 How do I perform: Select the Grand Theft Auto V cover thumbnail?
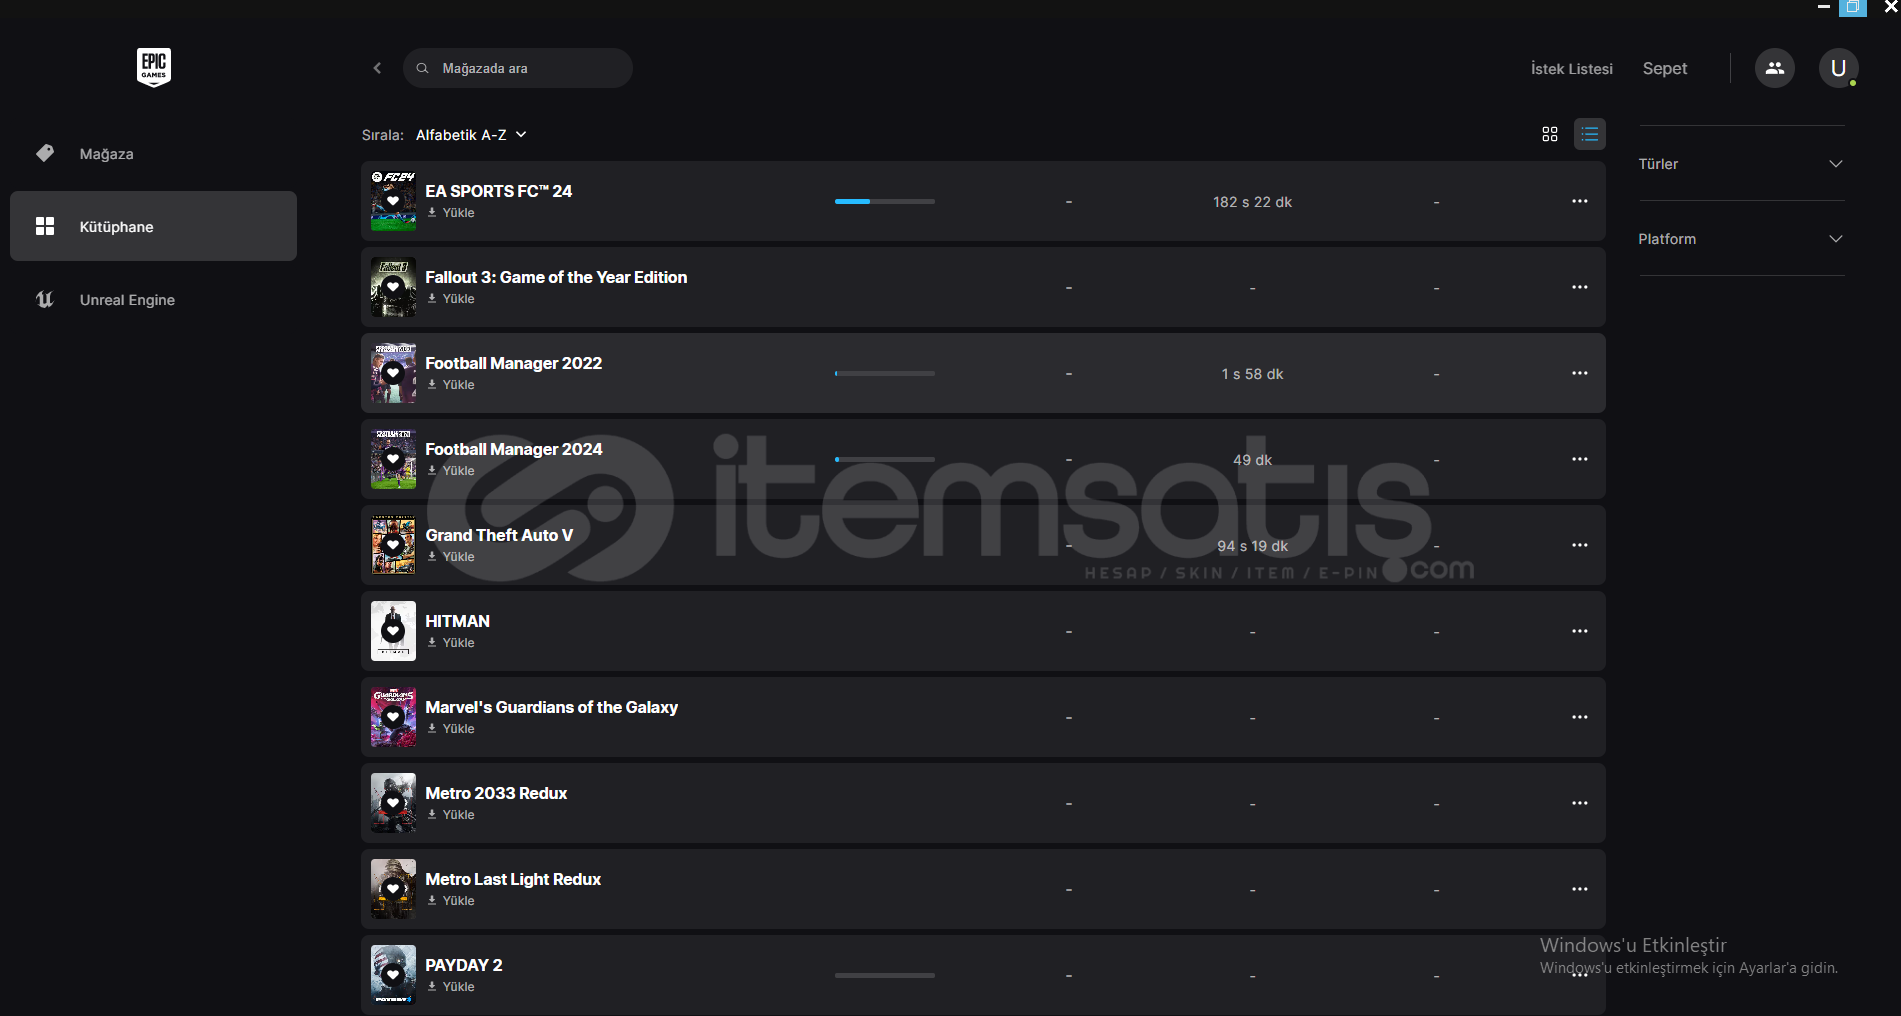click(x=393, y=545)
